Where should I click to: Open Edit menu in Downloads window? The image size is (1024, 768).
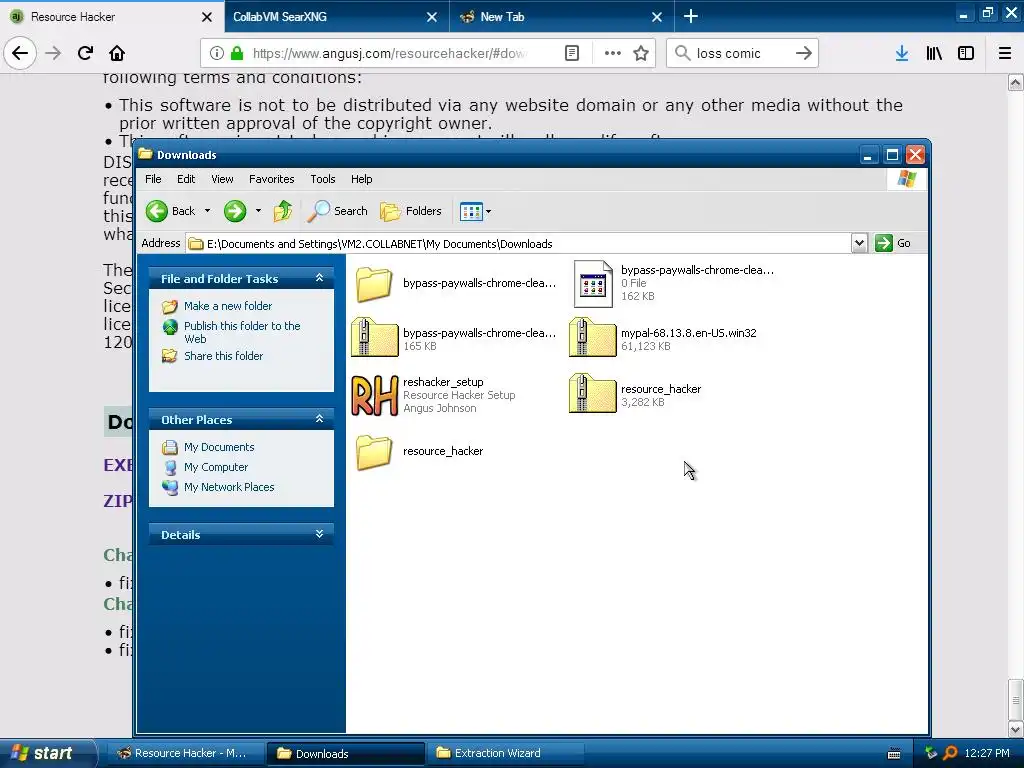click(186, 179)
